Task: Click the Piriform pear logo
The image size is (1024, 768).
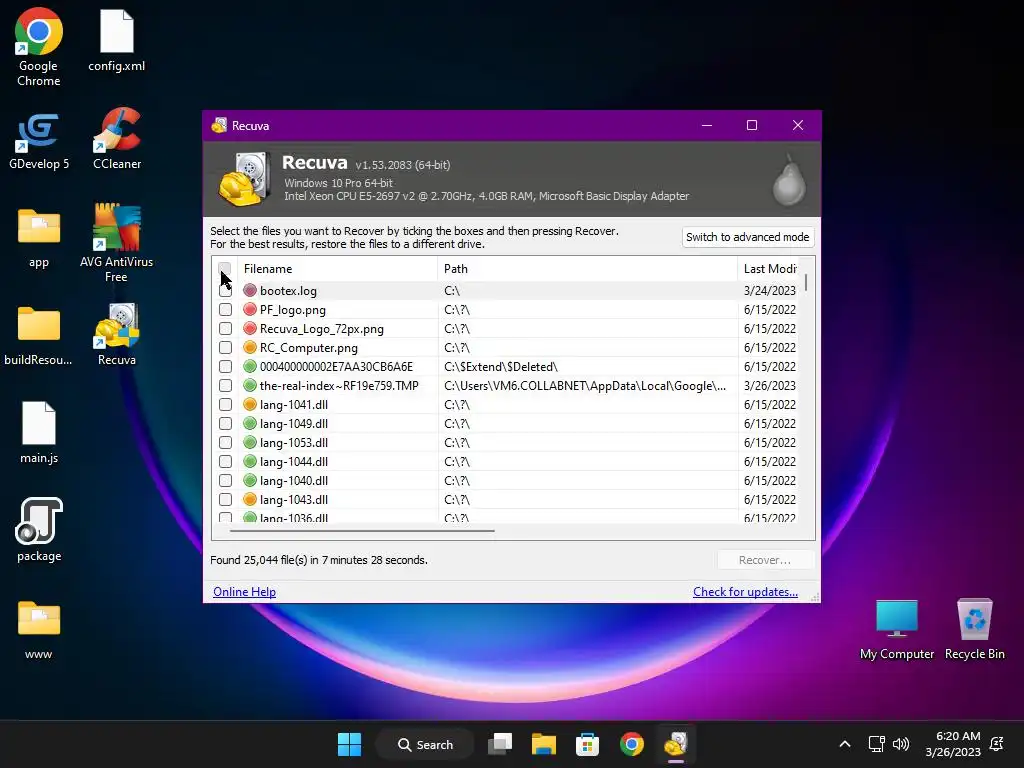Action: click(789, 181)
